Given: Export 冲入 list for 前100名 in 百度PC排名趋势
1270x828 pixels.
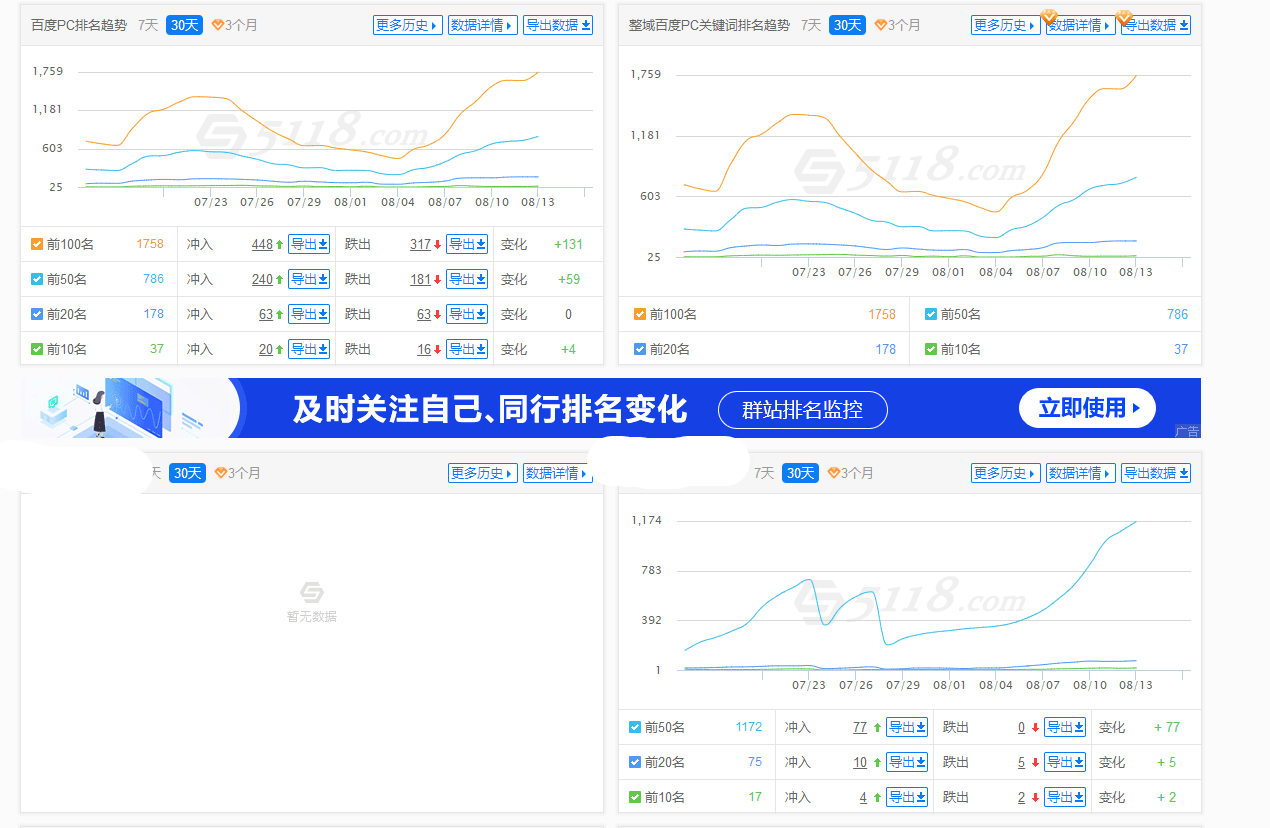Looking at the screenshot, I should pos(309,244).
